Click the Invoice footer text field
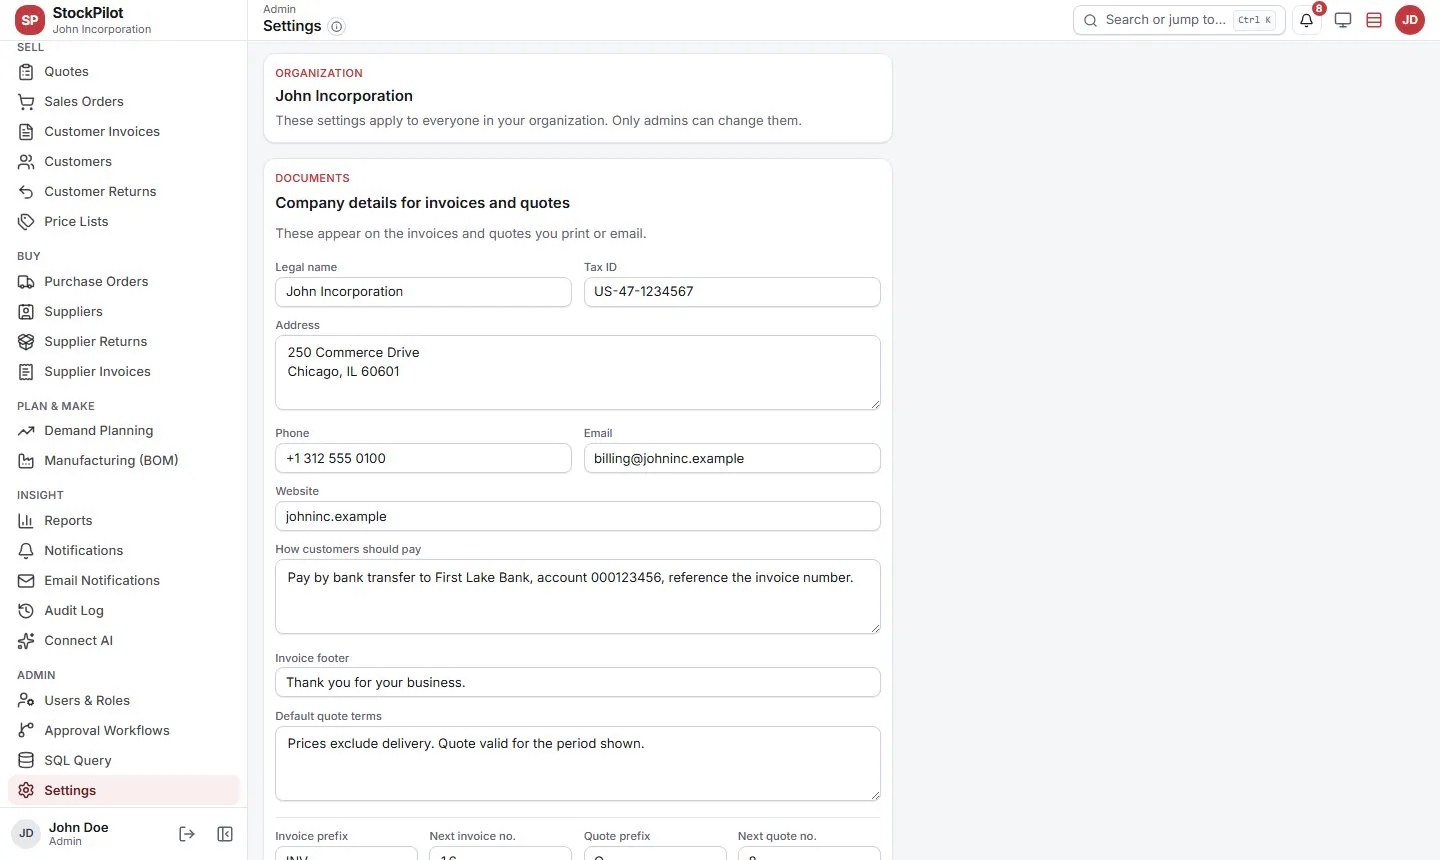 point(578,683)
